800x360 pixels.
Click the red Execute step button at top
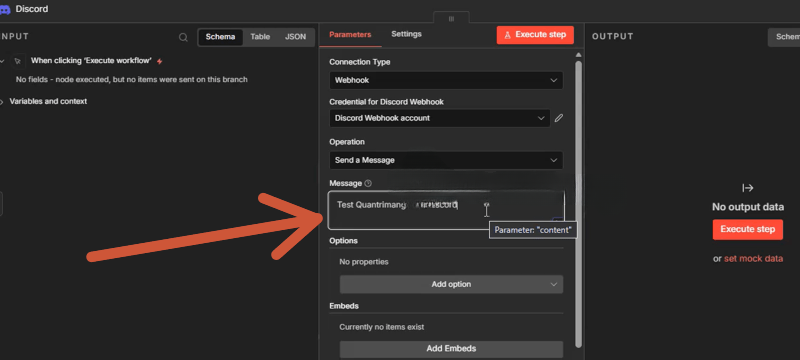click(x=535, y=35)
